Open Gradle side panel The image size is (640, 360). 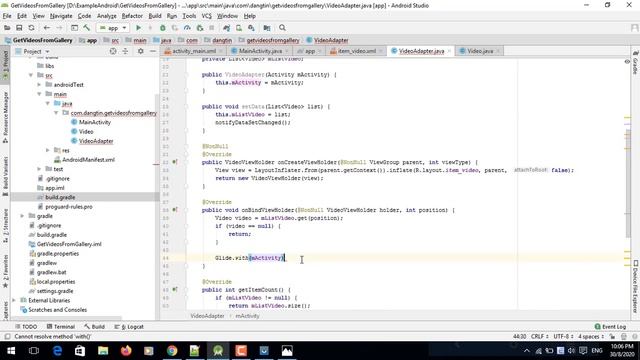636,63
